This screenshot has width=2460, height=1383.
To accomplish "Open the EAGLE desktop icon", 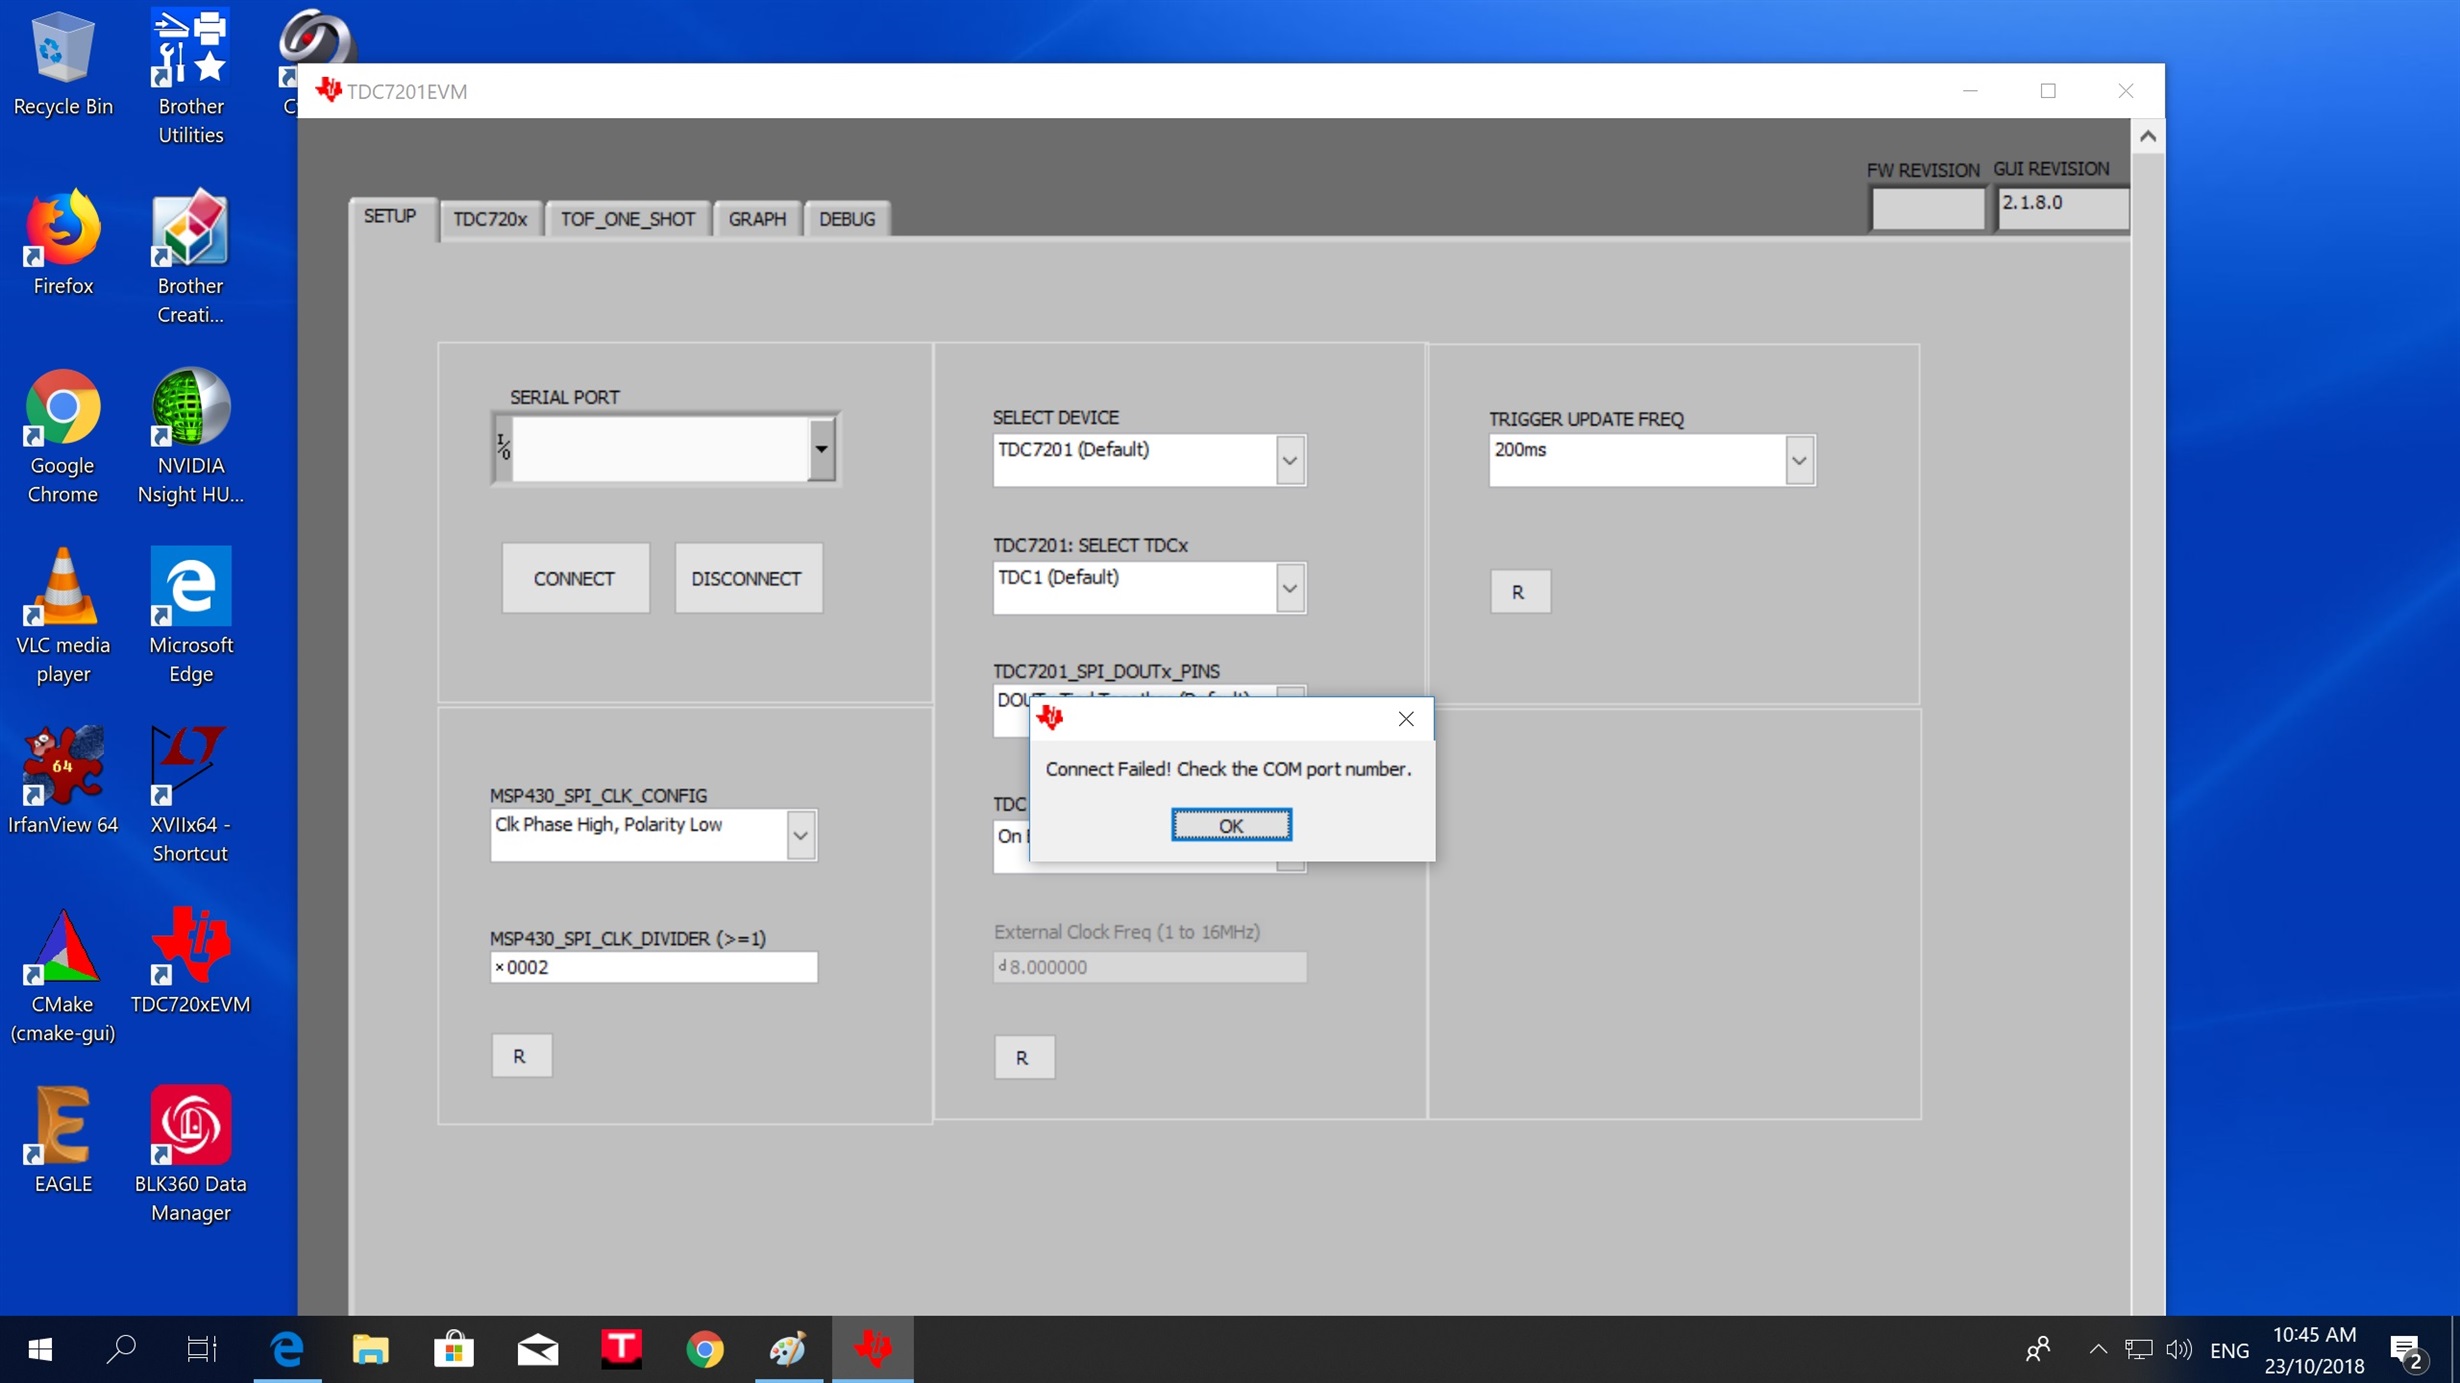I will click(x=62, y=1127).
